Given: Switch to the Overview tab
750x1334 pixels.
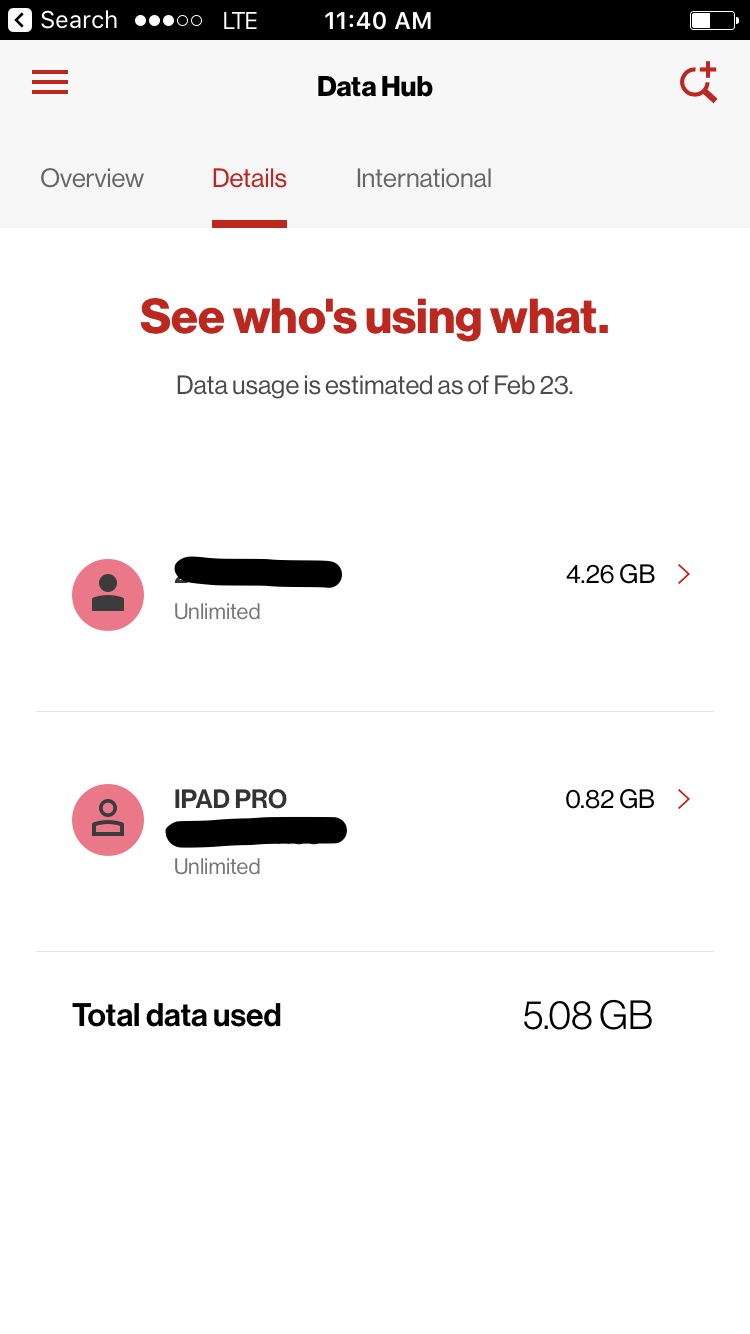Looking at the screenshot, I should pyautogui.click(x=92, y=178).
